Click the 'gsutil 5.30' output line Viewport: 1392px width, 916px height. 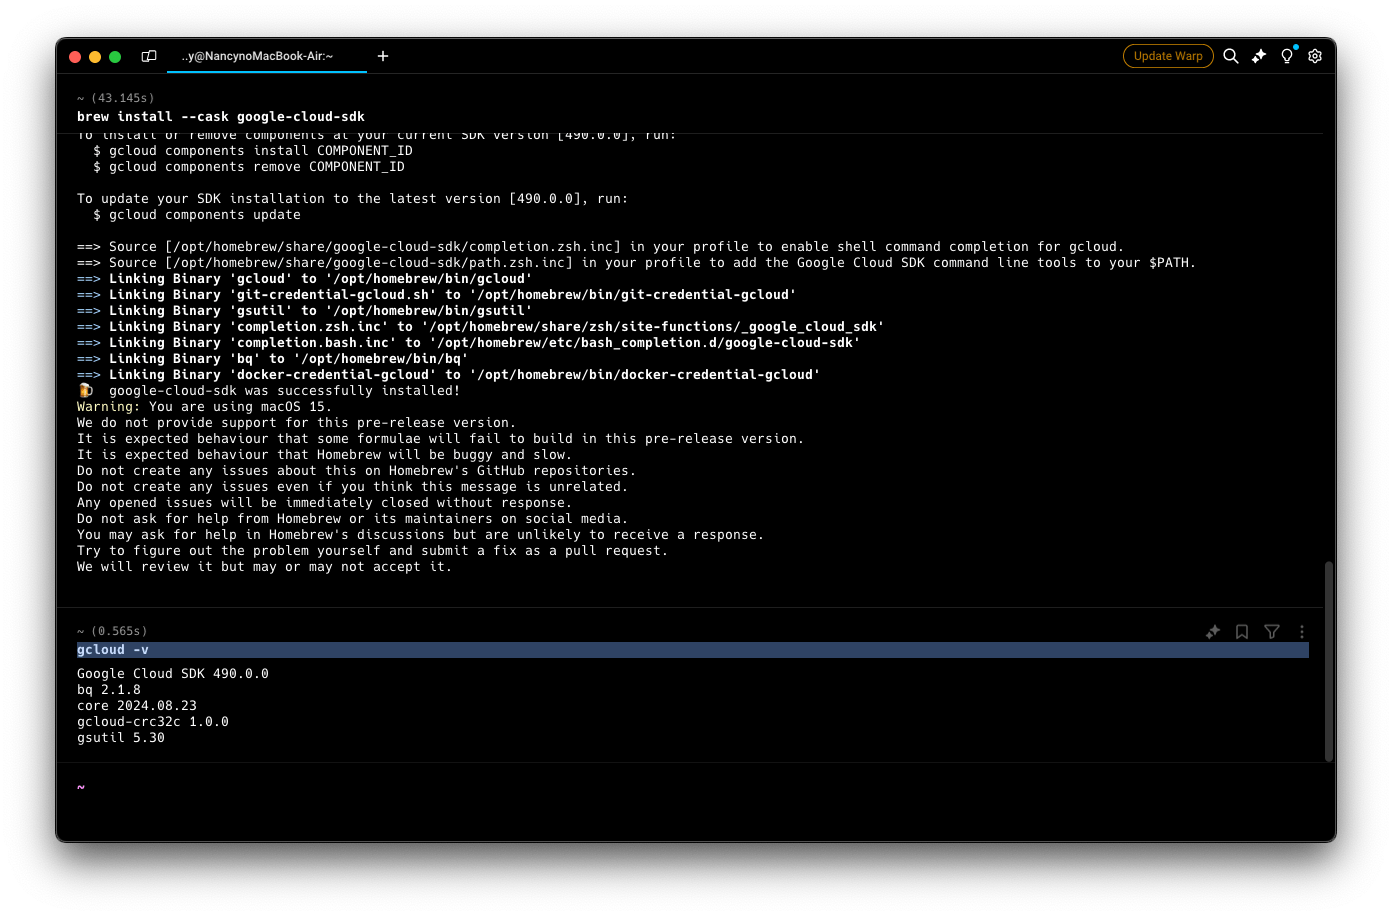(121, 738)
